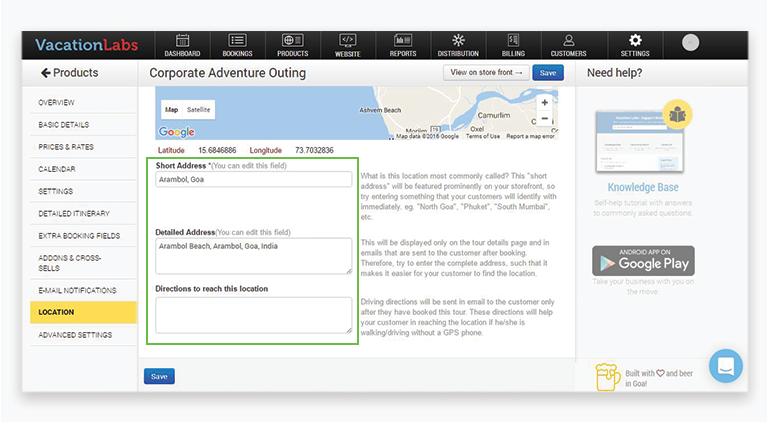Expand the View on store front dropdown
Screen dimensions: 768x422
pos(486,73)
